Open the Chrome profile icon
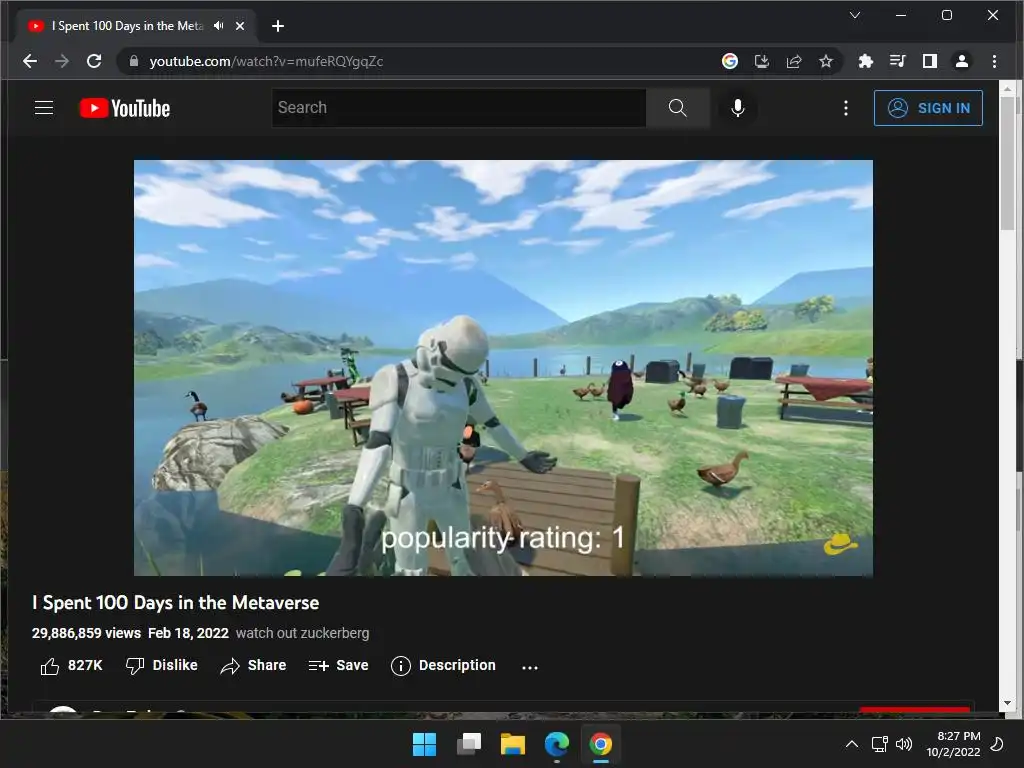Image resolution: width=1024 pixels, height=768 pixels. (x=961, y=61)
